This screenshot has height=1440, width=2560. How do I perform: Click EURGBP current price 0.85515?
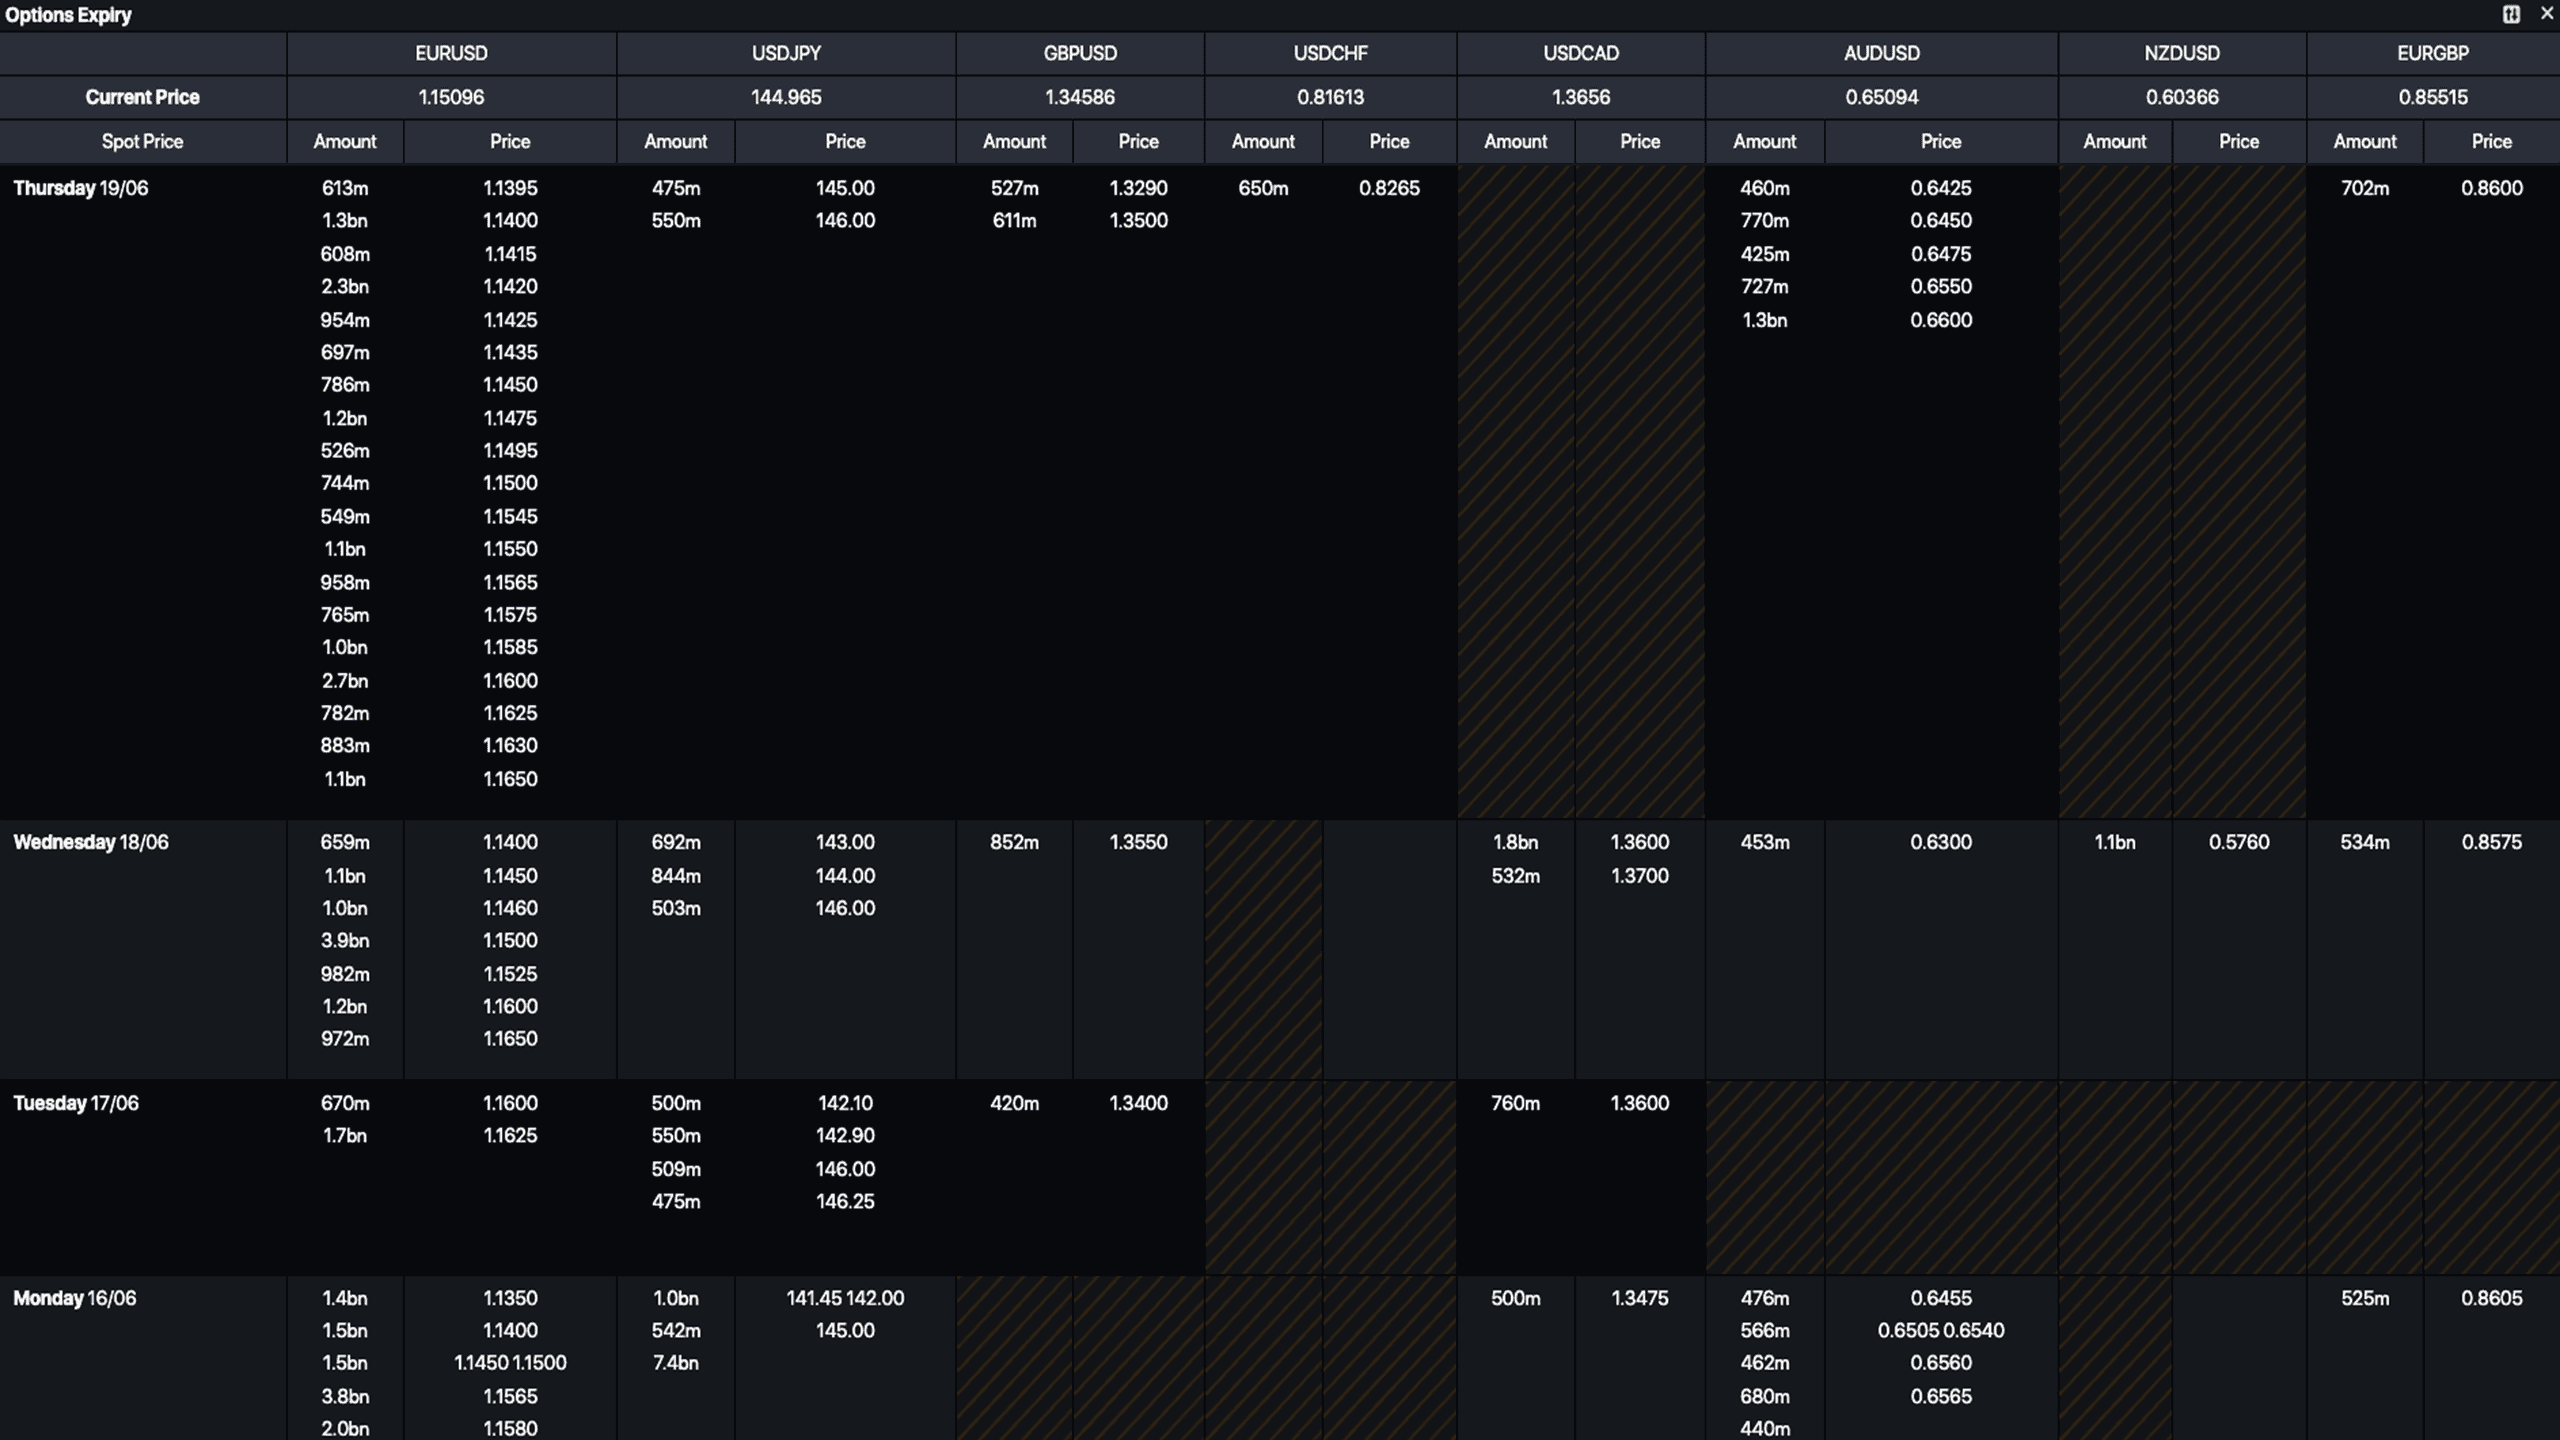click(x=2432, y=97)
